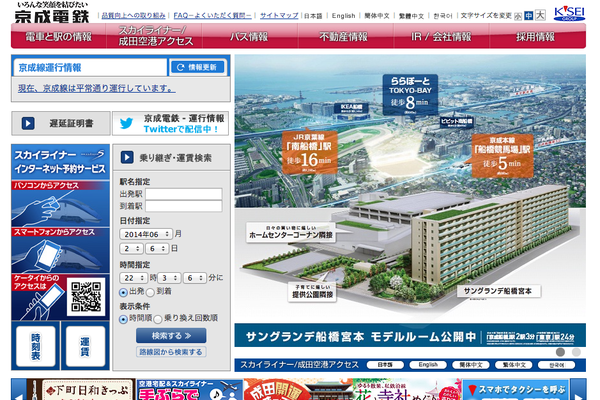Select the 出発 radio button

(123, 292)
